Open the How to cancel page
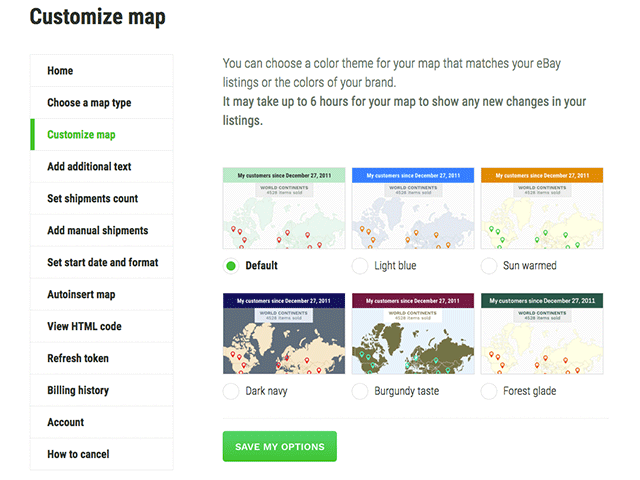 [x=78, y=454]
